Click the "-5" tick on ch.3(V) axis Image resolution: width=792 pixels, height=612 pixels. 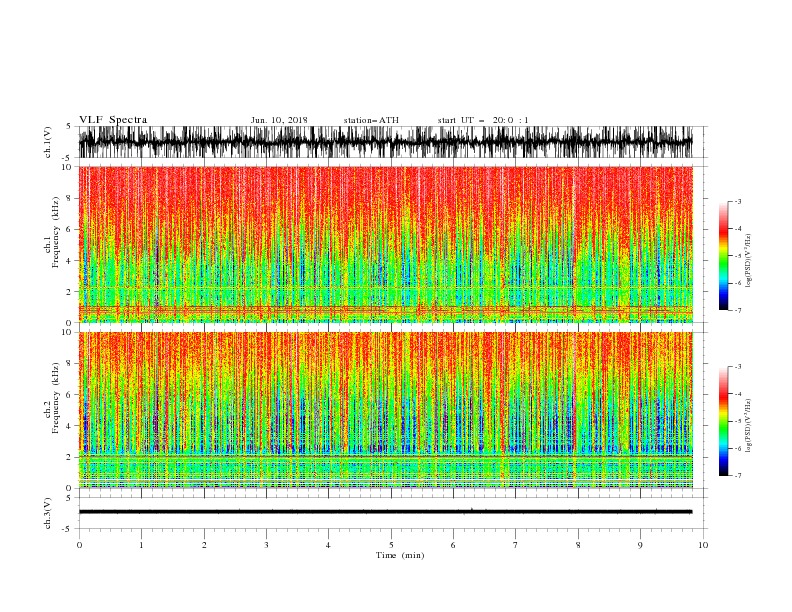(67, 529)
